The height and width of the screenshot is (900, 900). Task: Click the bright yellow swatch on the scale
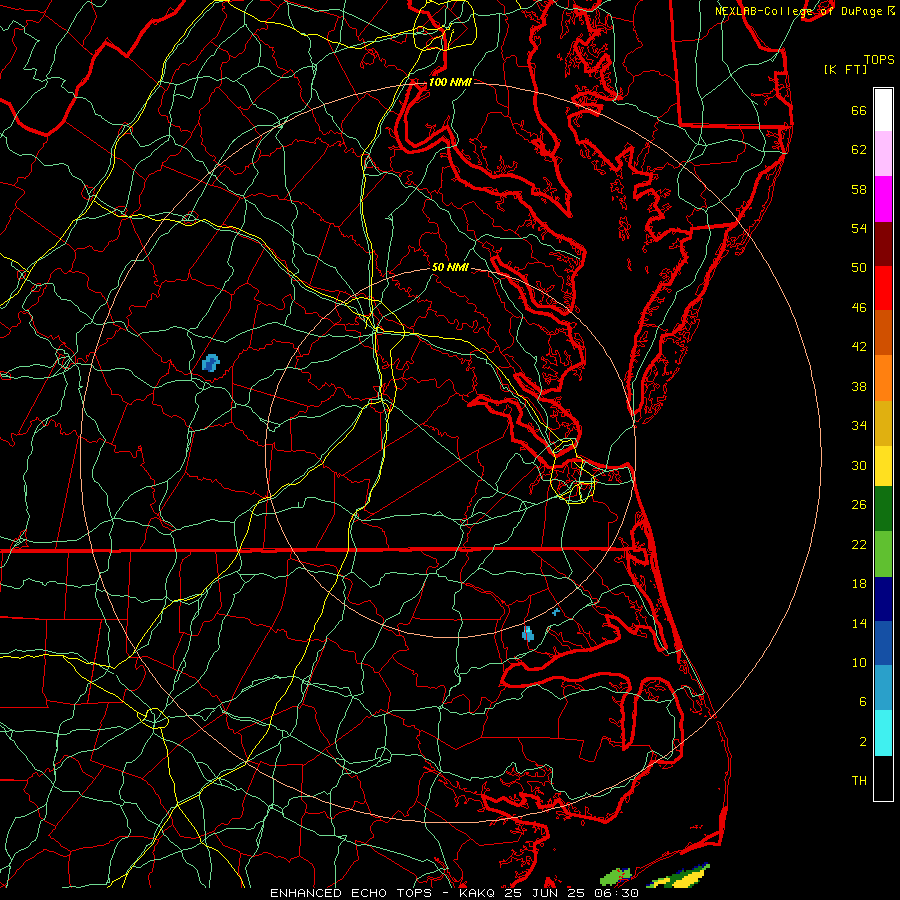coord(883,465)
